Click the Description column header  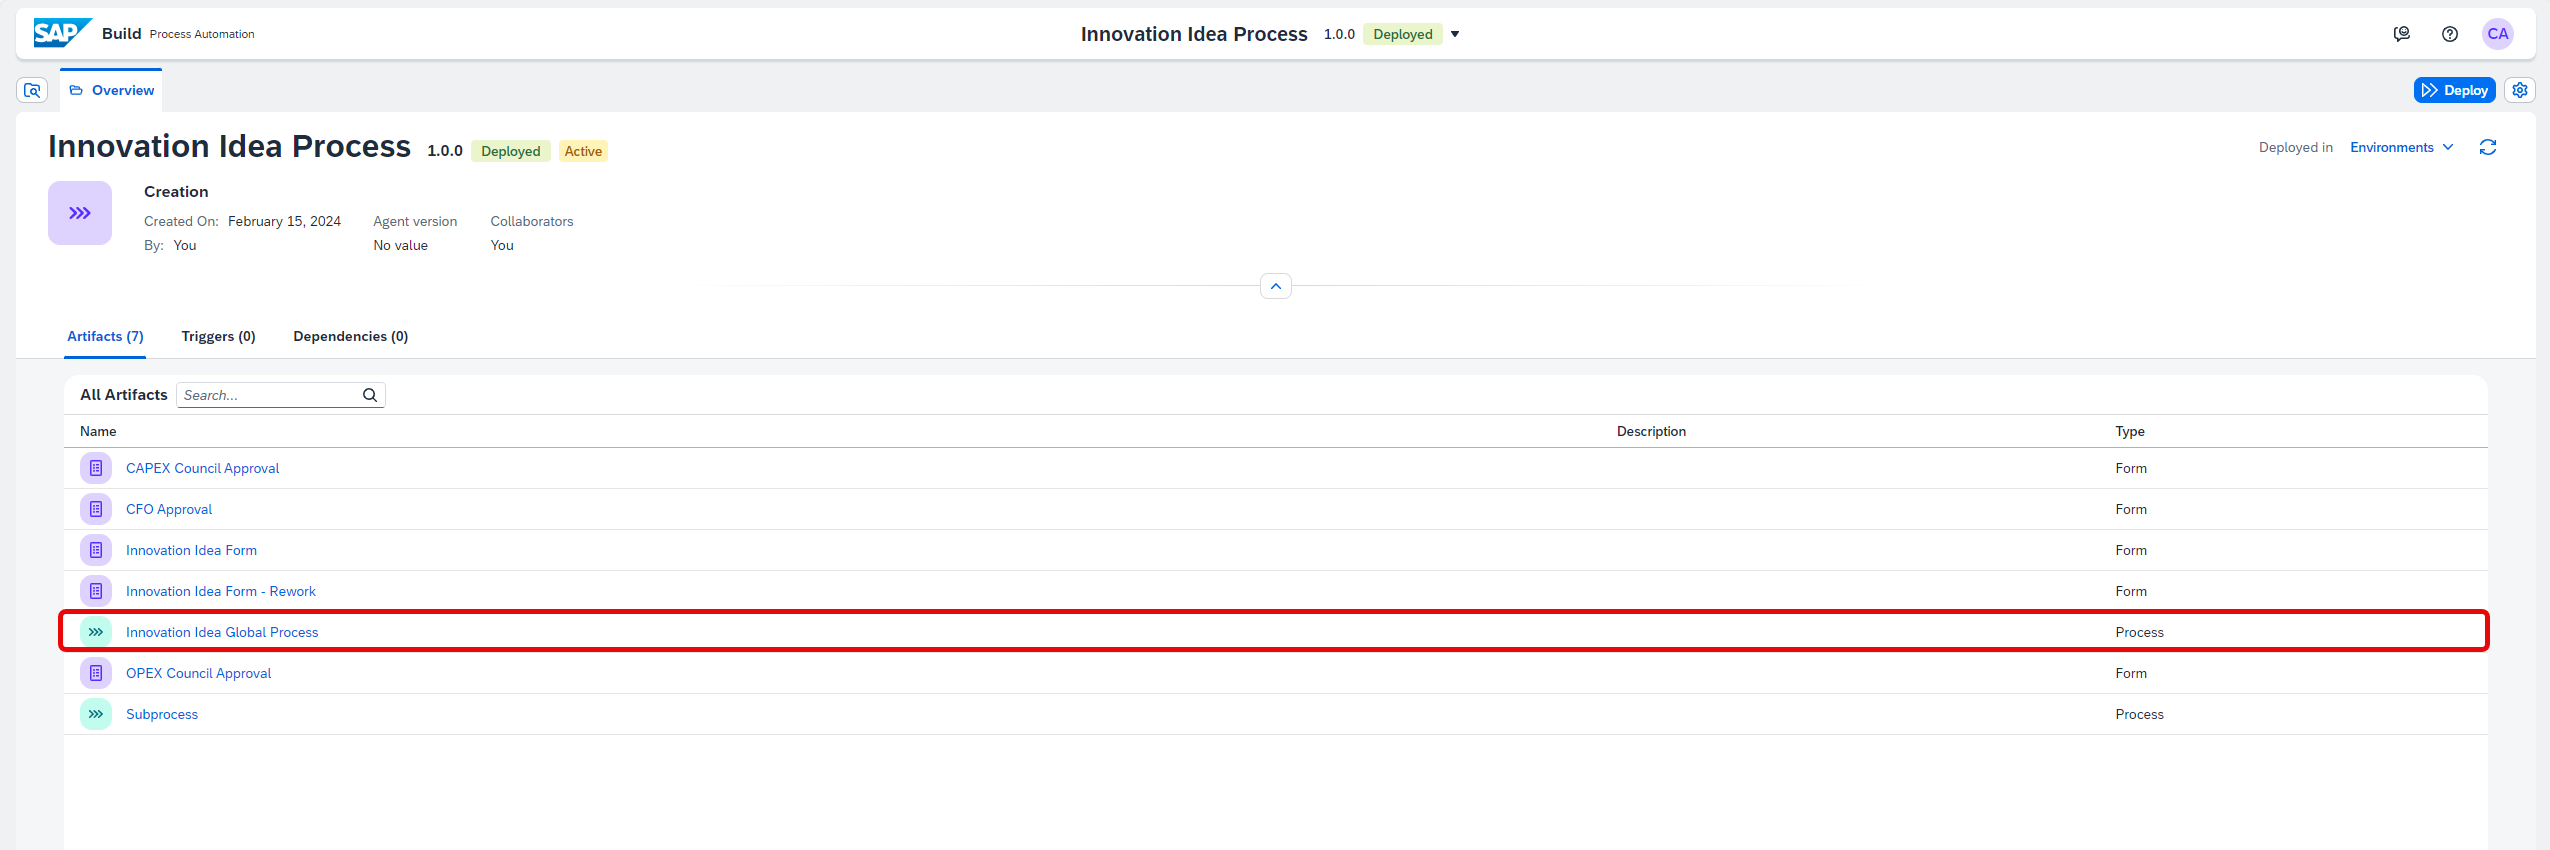1651,431
